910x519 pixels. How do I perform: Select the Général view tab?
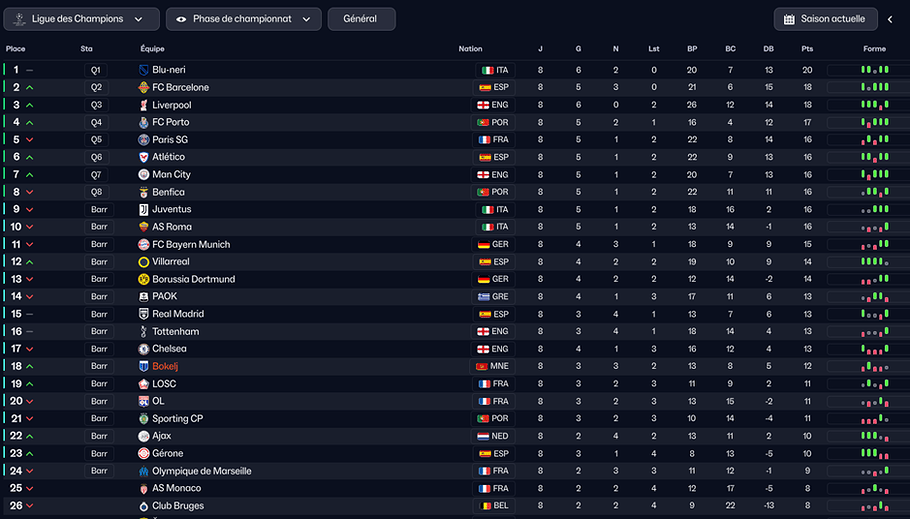[361, 19]
